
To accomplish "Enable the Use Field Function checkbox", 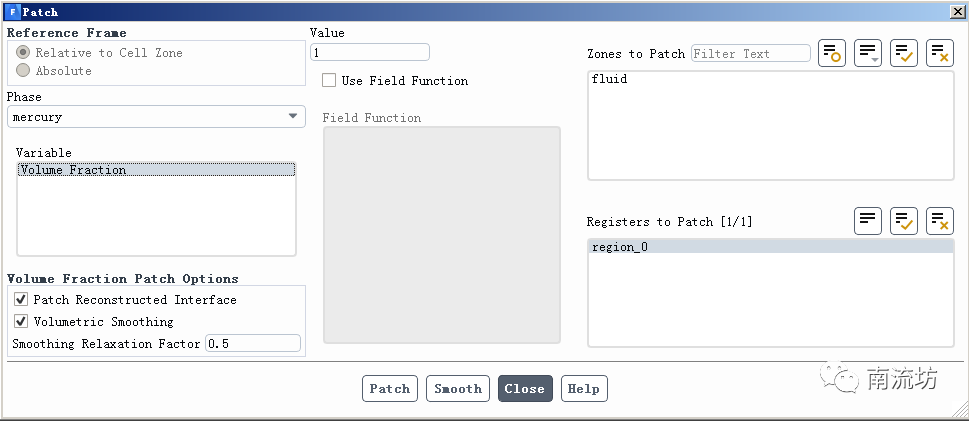I will [x=329, y=81].
